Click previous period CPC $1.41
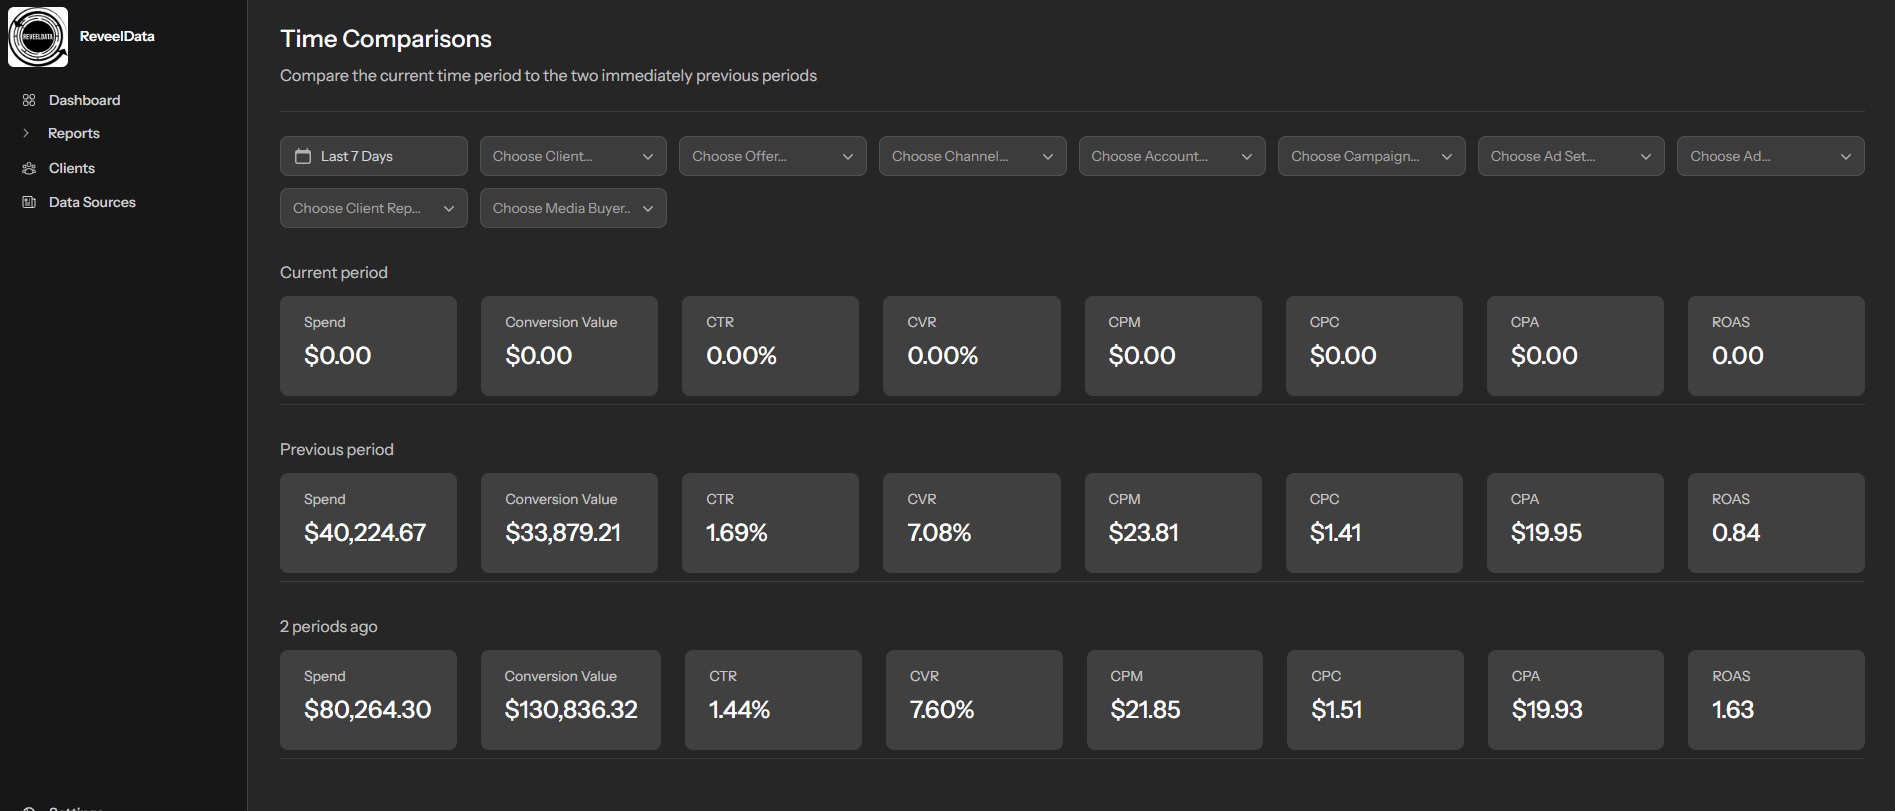This screenshot has width=1895, height=811. pos(1374,523)
